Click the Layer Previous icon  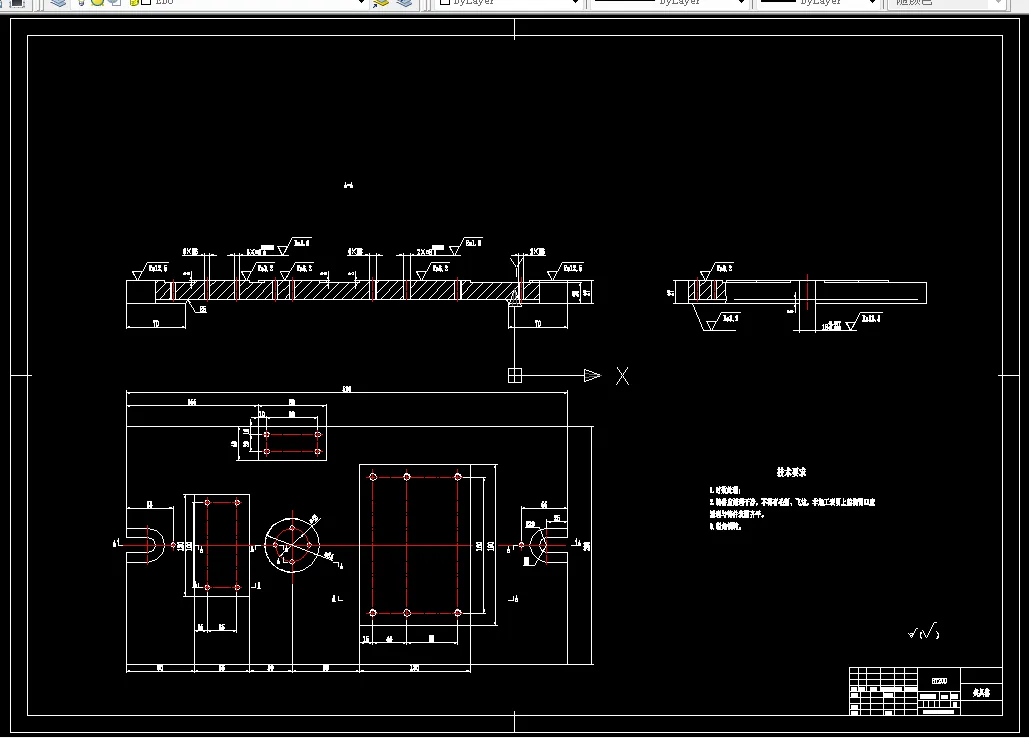(x=404, y=3)
